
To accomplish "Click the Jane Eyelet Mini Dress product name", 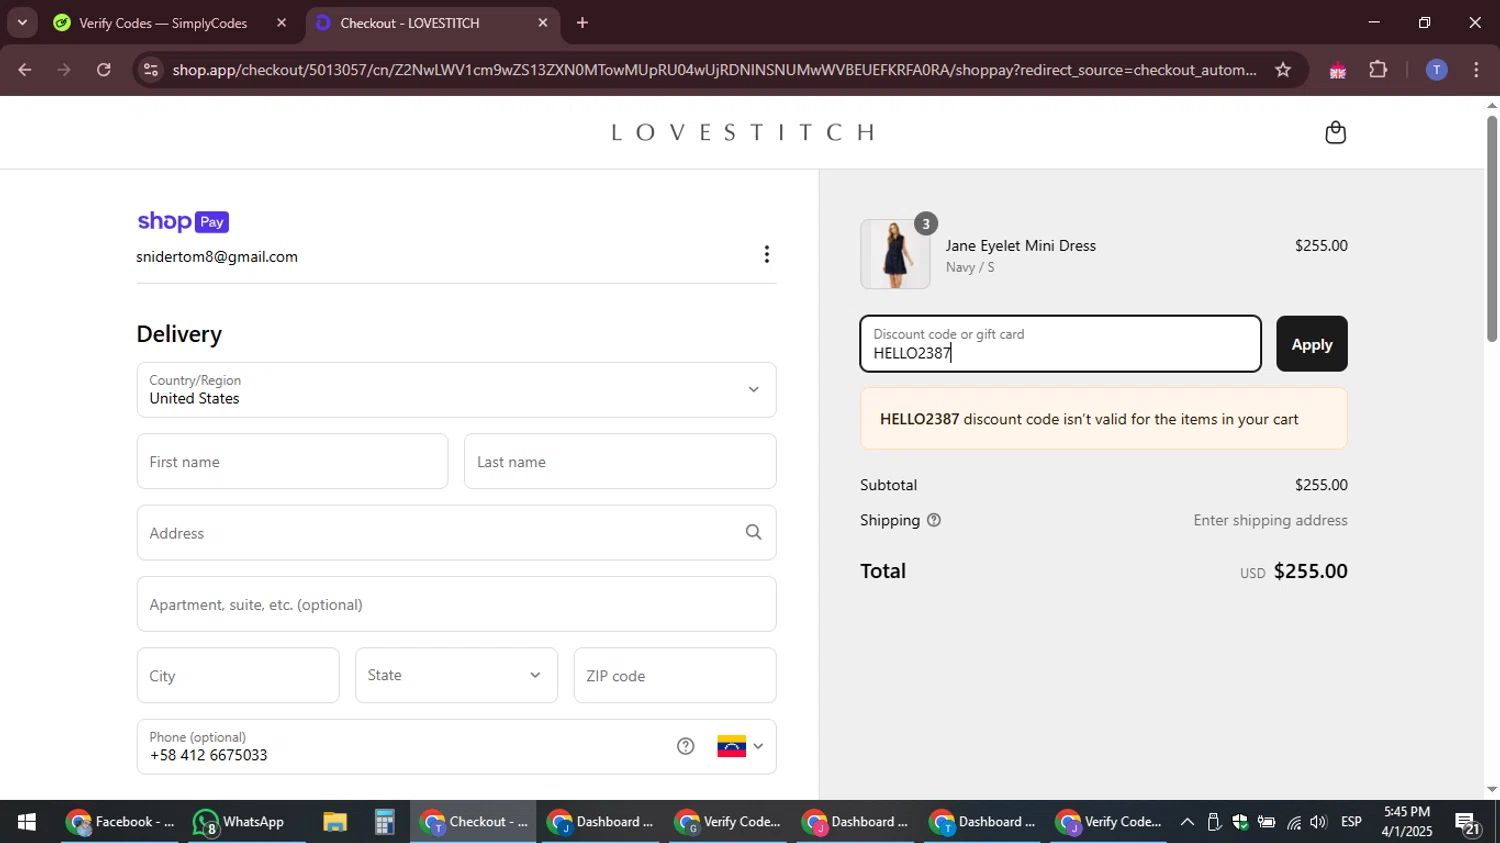I will click(1021, 246).
